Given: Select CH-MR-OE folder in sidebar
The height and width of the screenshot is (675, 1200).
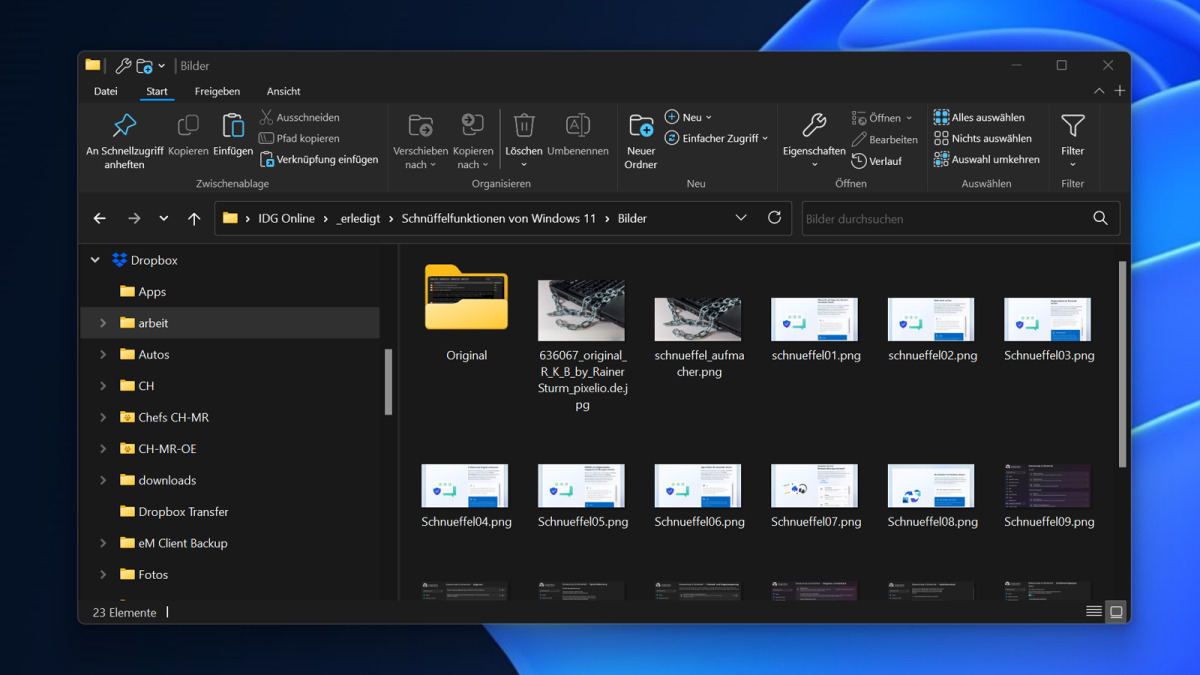Looking at the screenshot, I should (167, 449).
